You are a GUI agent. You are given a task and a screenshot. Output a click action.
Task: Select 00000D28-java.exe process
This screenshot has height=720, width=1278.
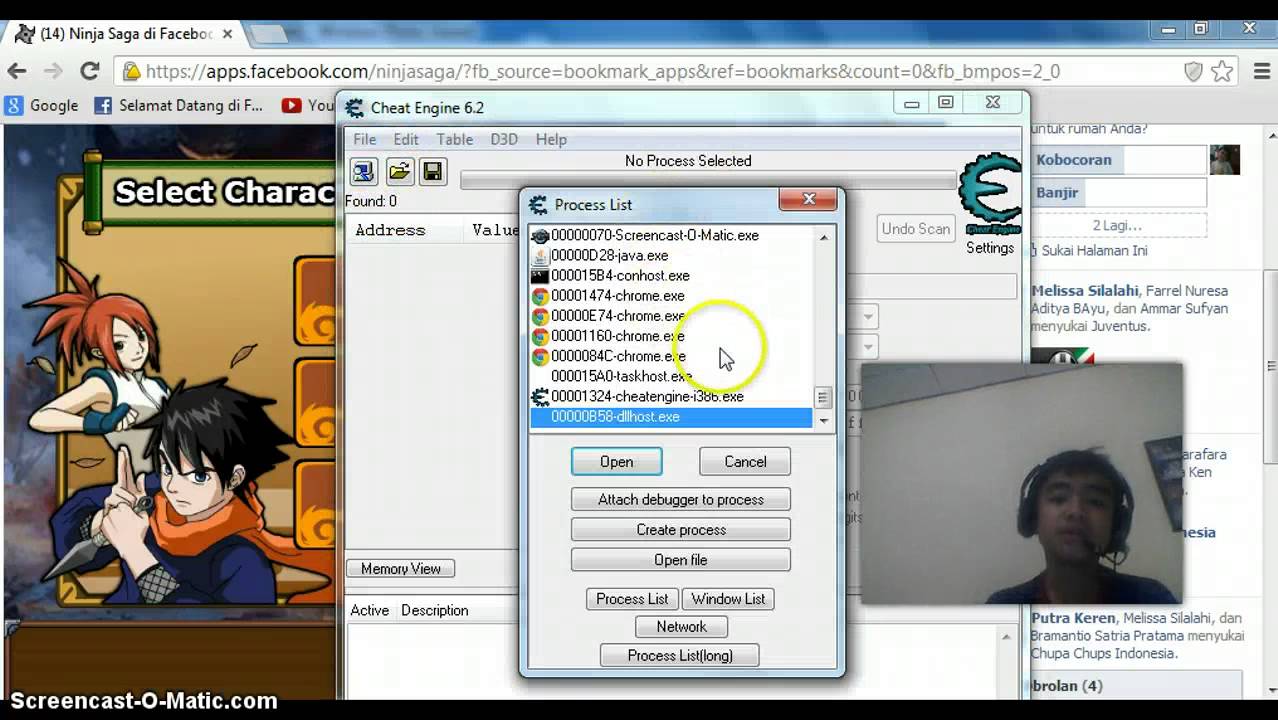pyautogui.click(x=671, y=255)
